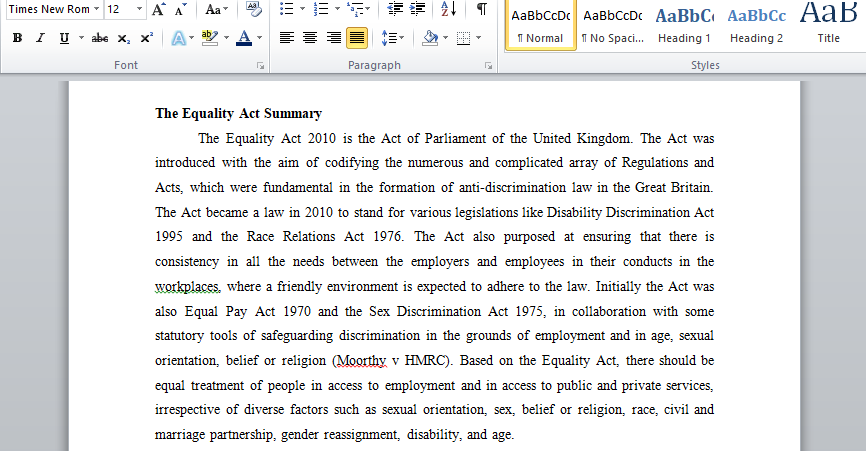Apply multilevel list
The image size is (866, 451).
tap(355, 9)
